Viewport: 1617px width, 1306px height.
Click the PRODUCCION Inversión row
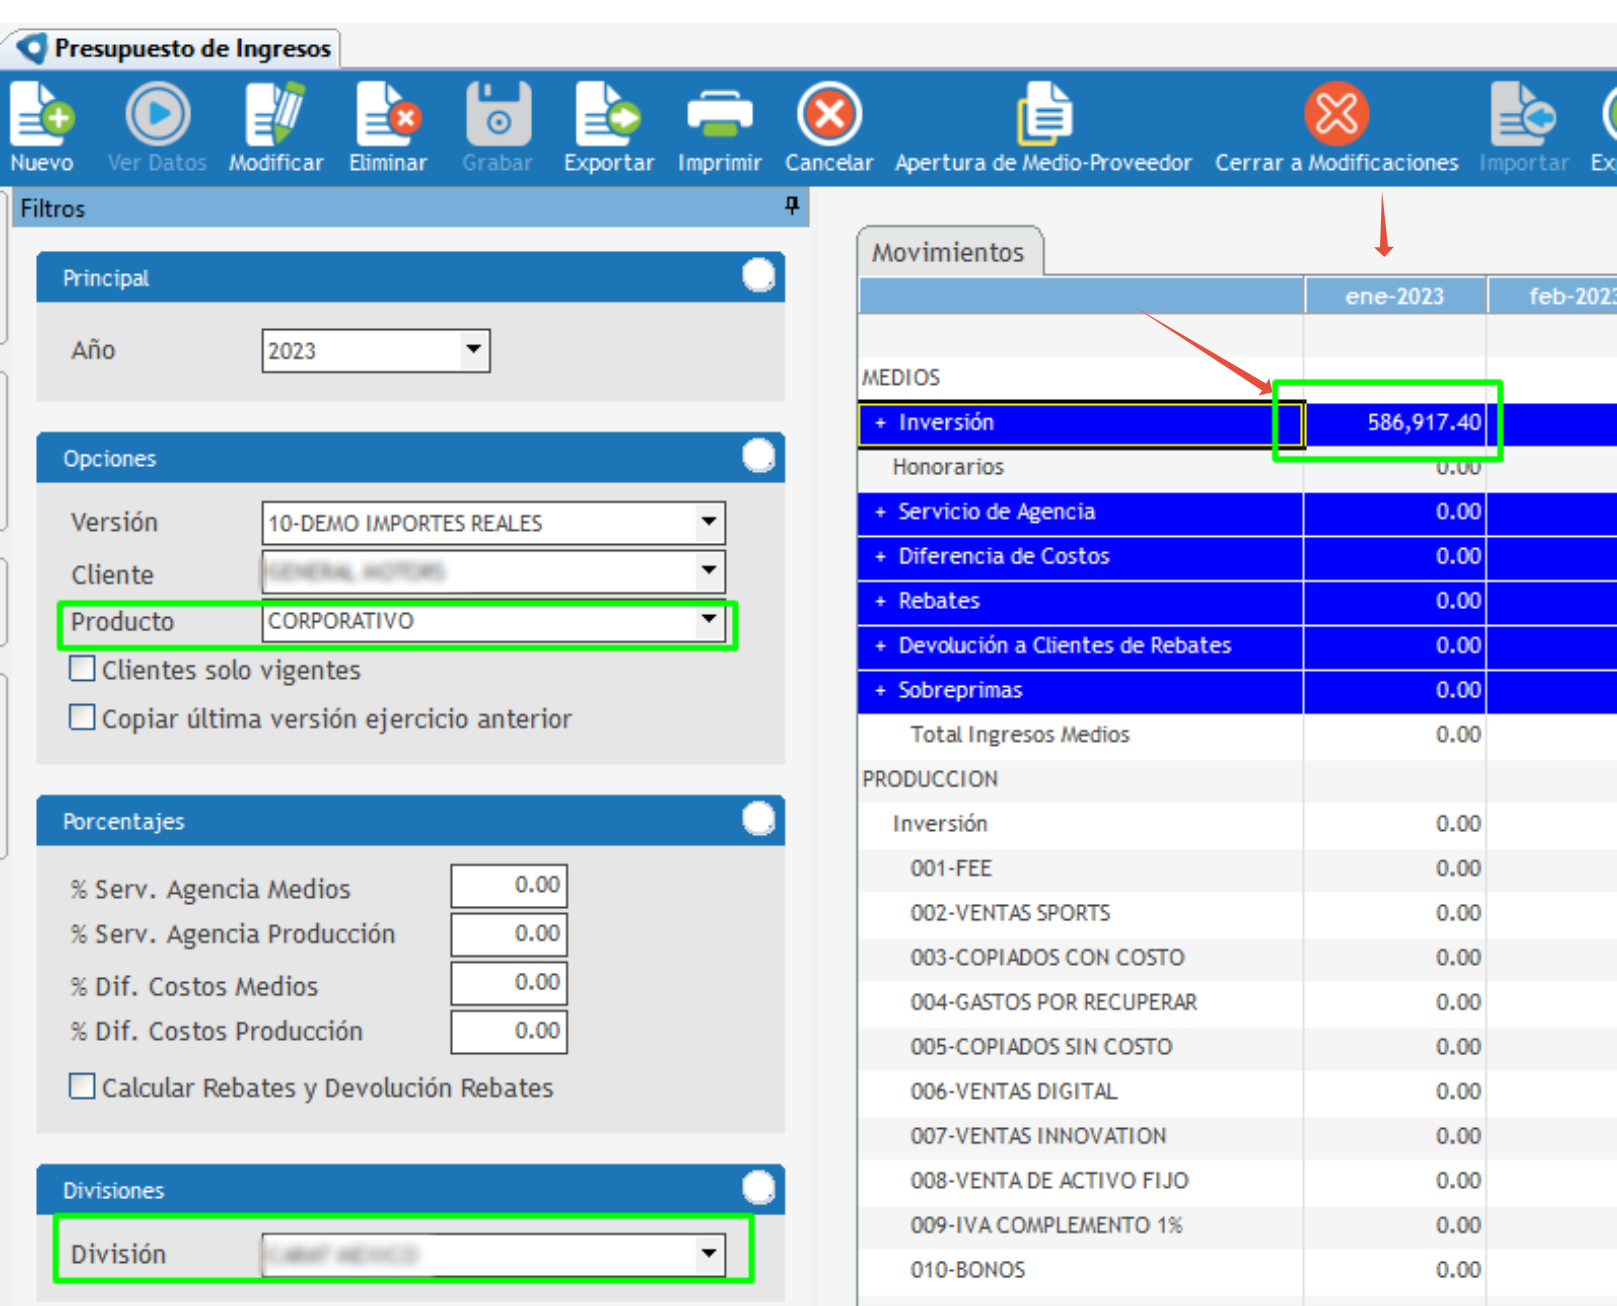point(1237,824)
